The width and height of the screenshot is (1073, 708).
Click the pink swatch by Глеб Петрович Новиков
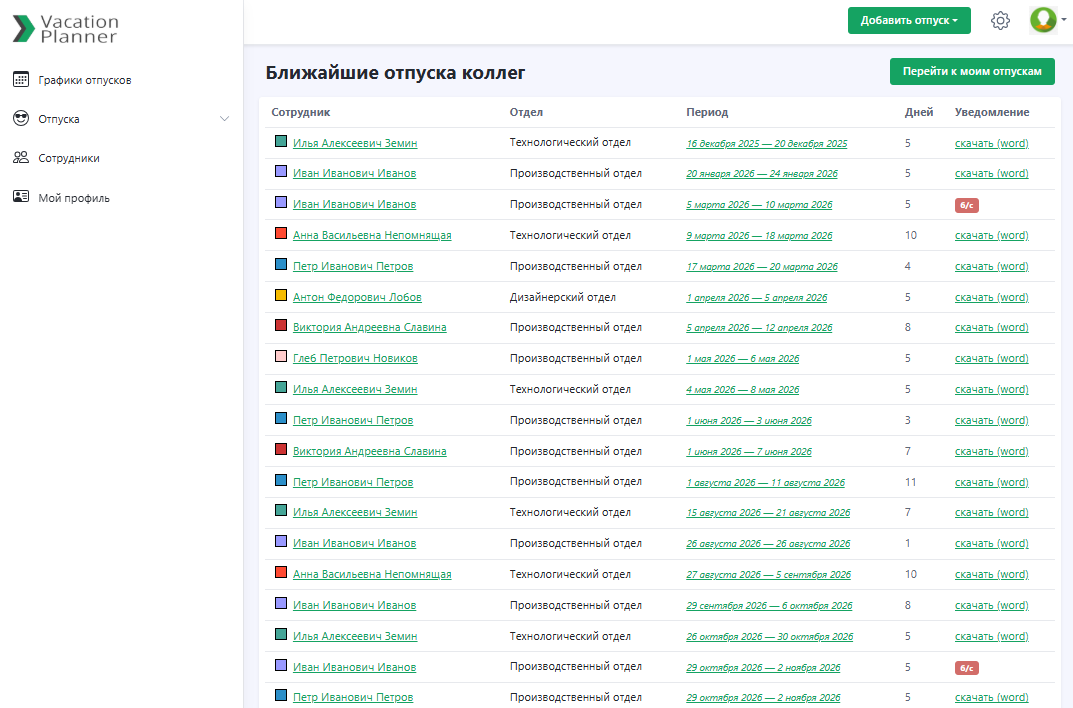281,357
